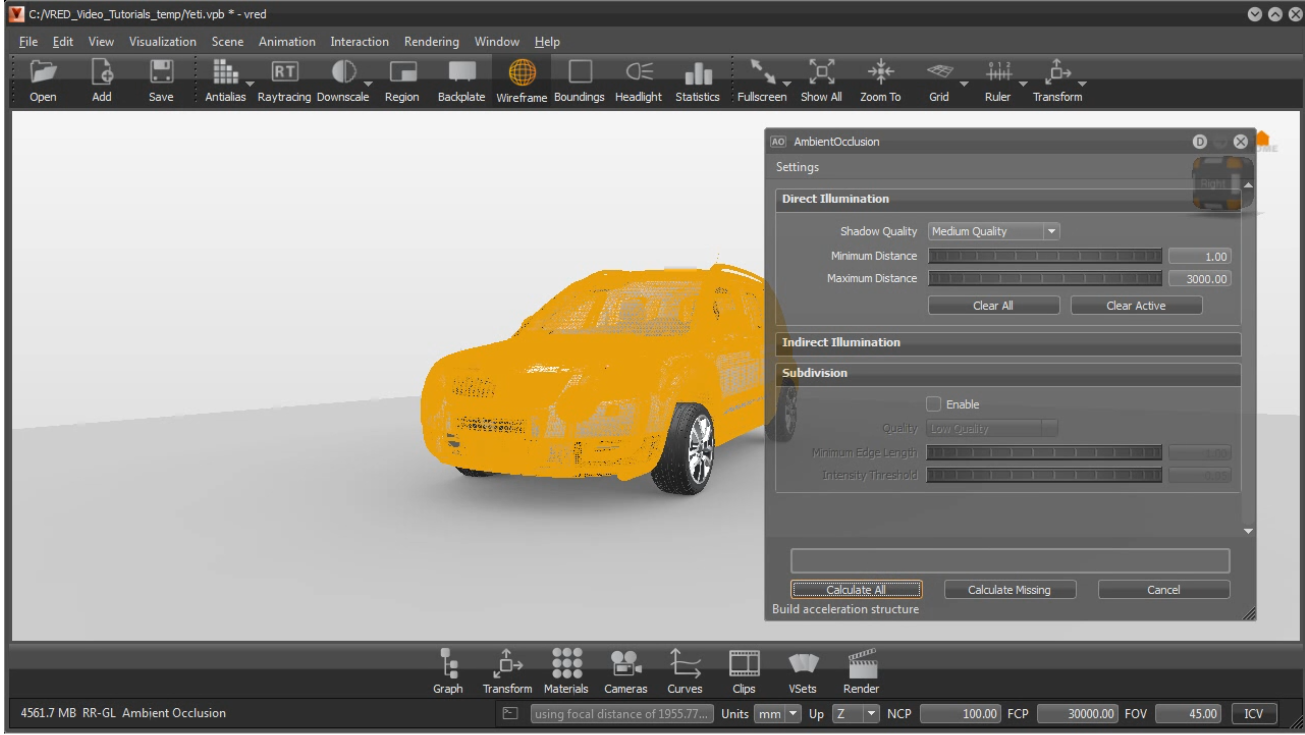
Task: Adjust the Maximum Distance slider
Action: tap(1045, 278)
